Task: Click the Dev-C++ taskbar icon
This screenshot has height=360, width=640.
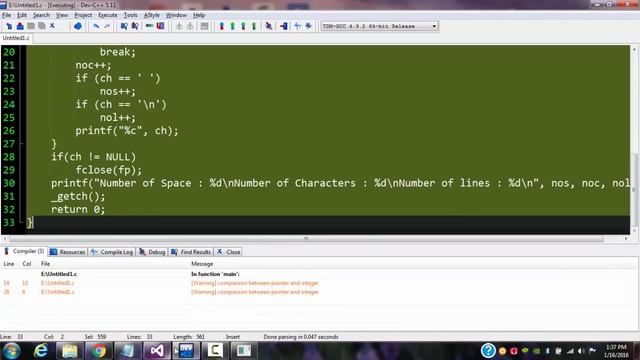Action: point(186,351)
